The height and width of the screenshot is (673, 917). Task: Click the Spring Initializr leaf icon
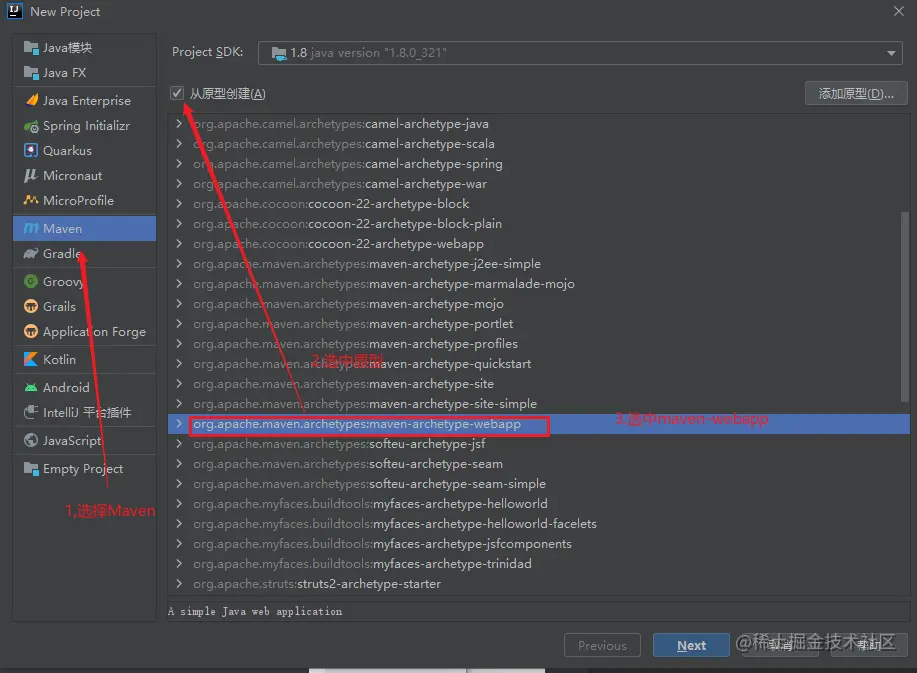(31, 126)
